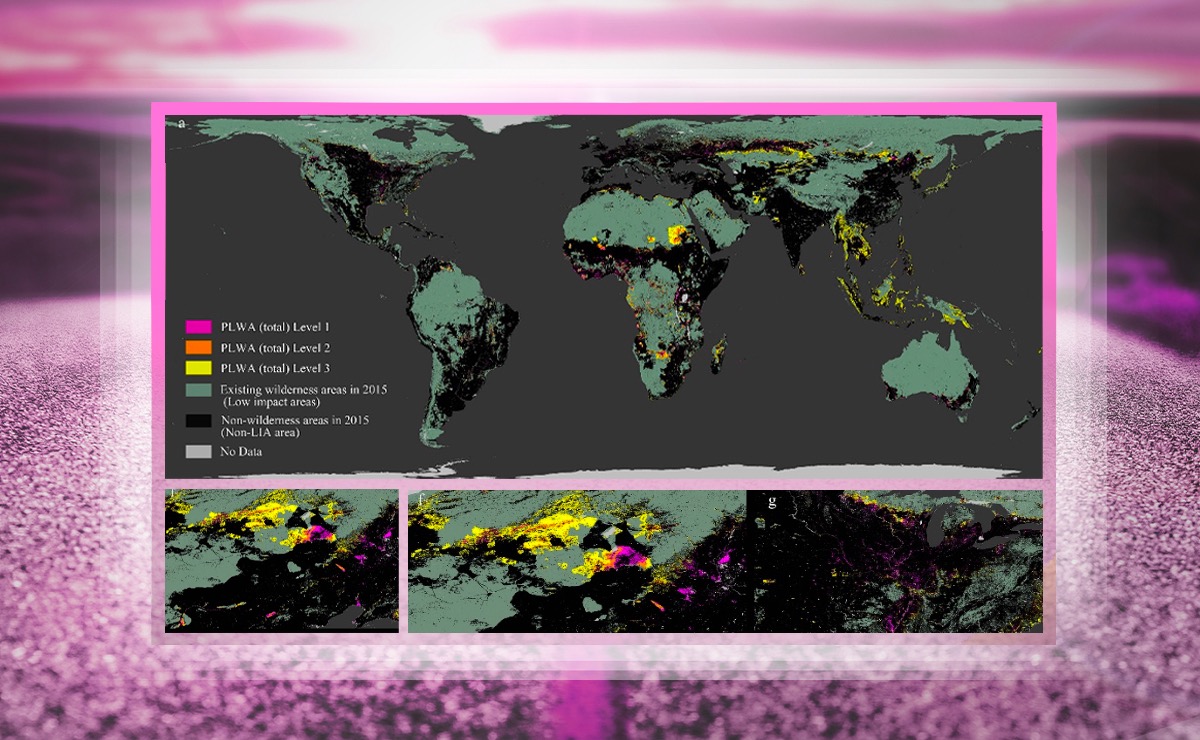Click the panel letter 'a' on world map
This screenshot has width=1200, height=740.
[x=181, y=123]
